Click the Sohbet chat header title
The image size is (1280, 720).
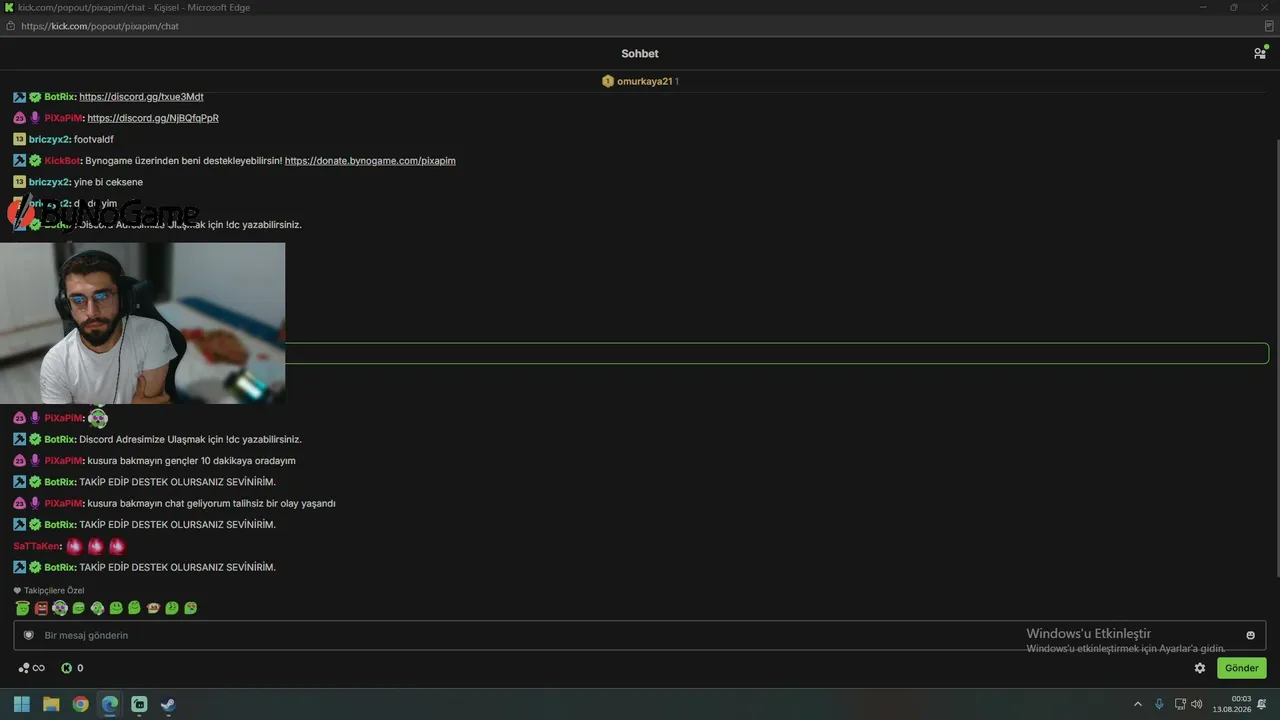640,54
